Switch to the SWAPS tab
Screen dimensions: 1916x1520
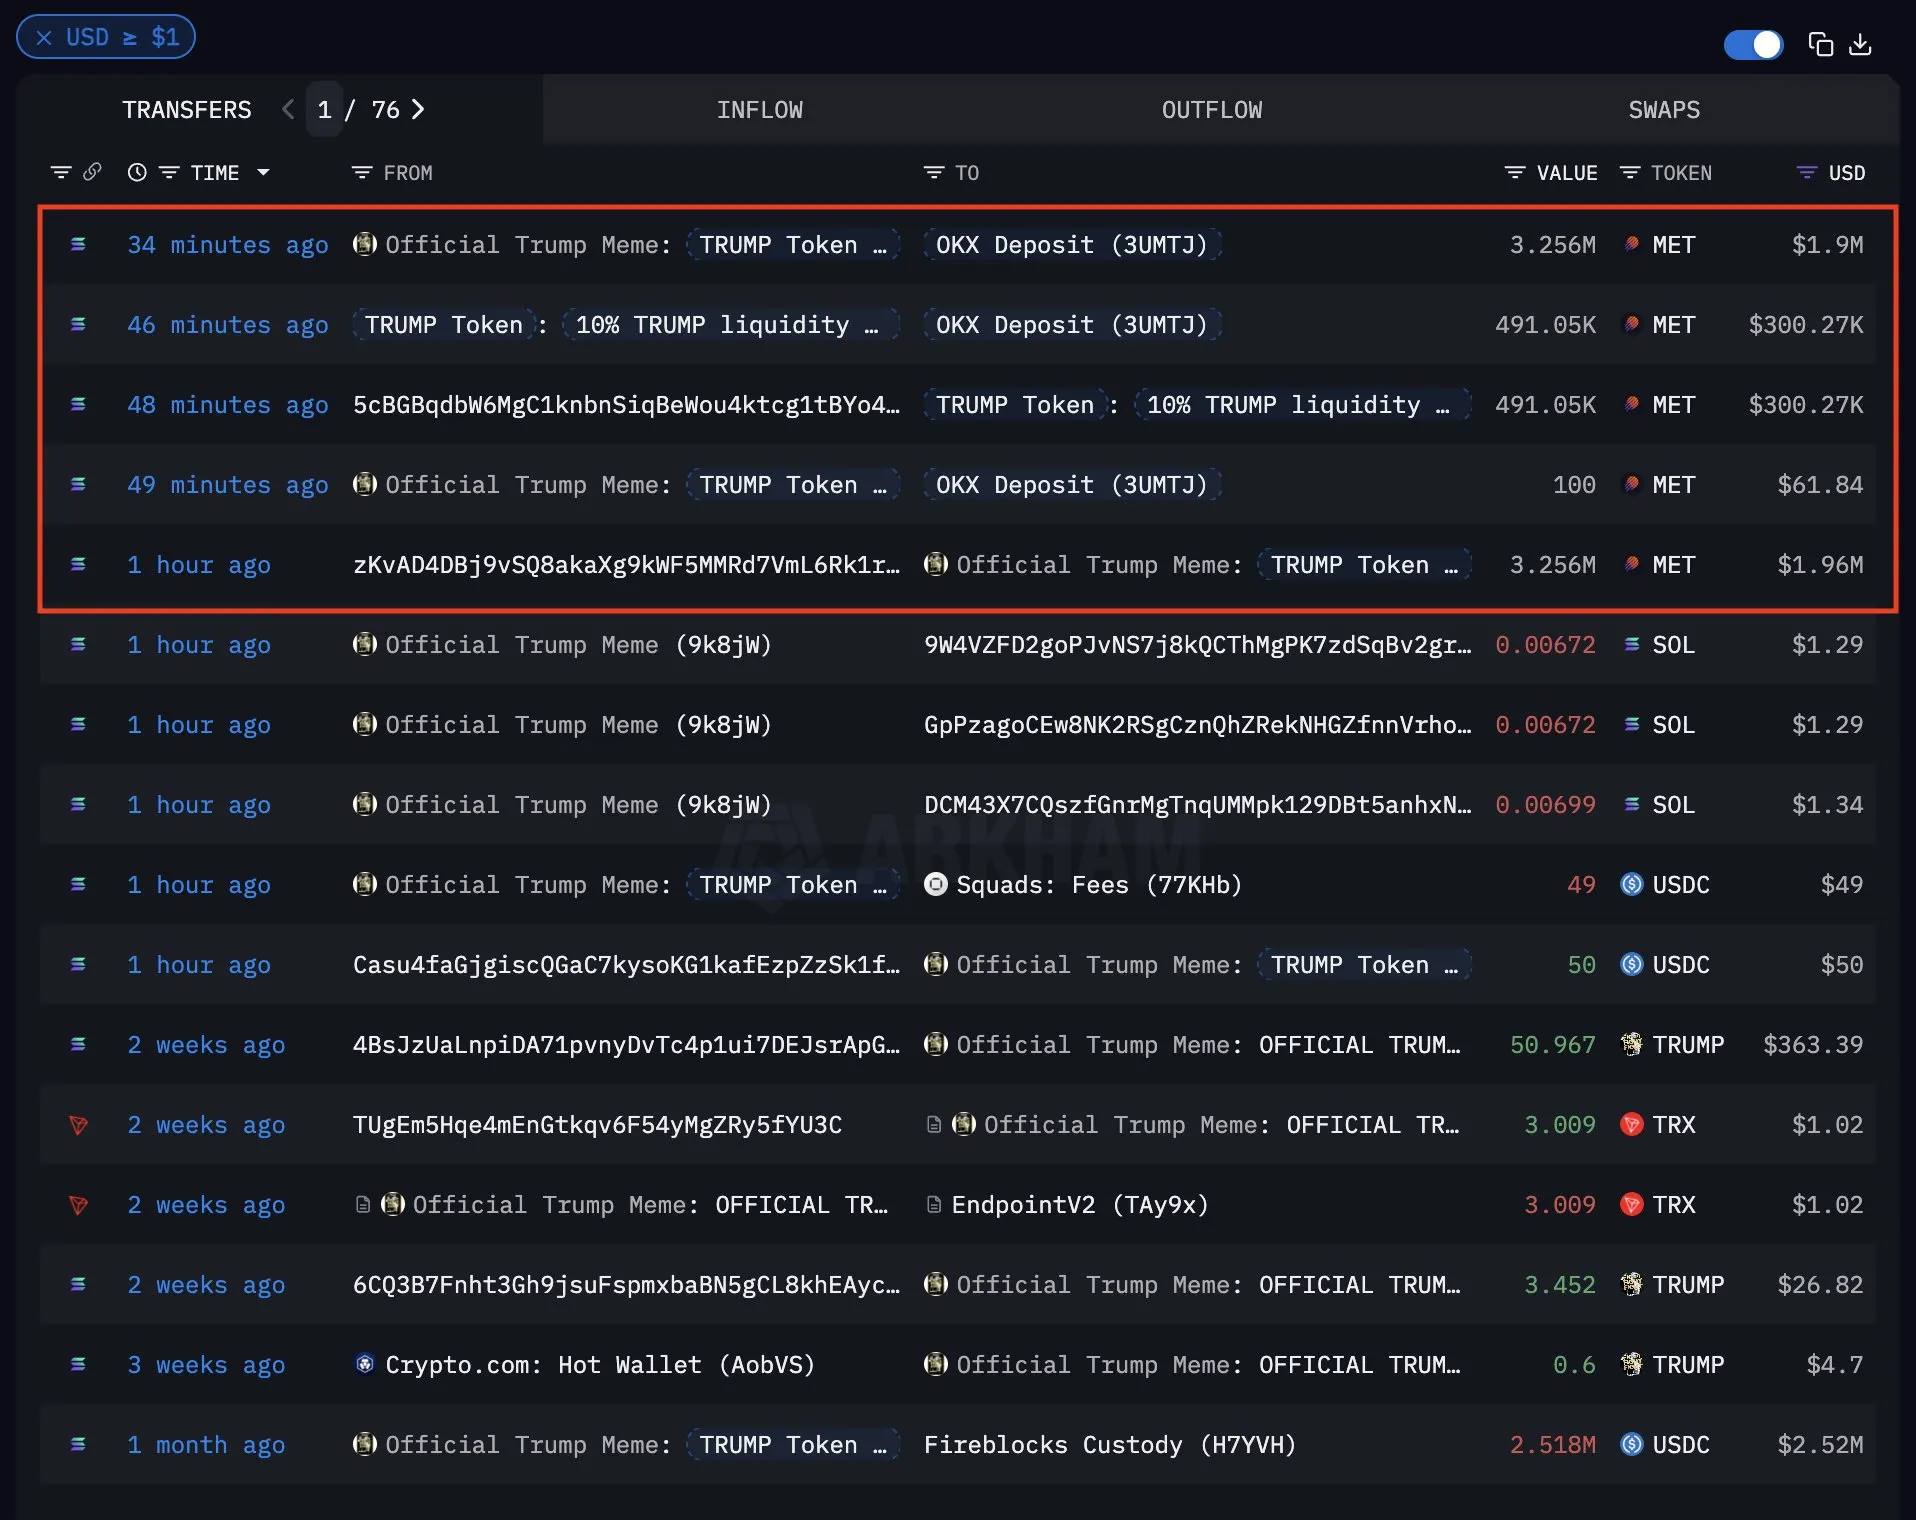coord(1664,110)
